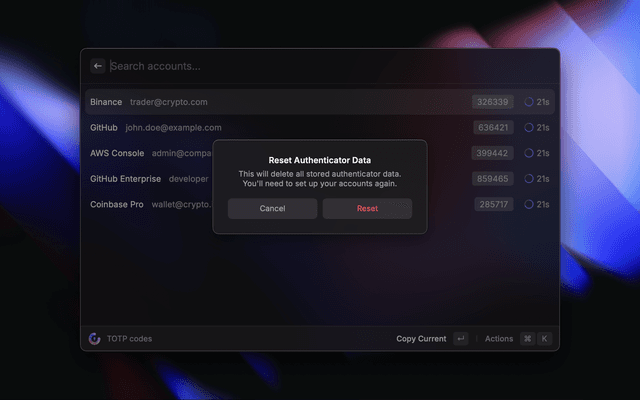Click Copy Current in the footer

point(421,339)
